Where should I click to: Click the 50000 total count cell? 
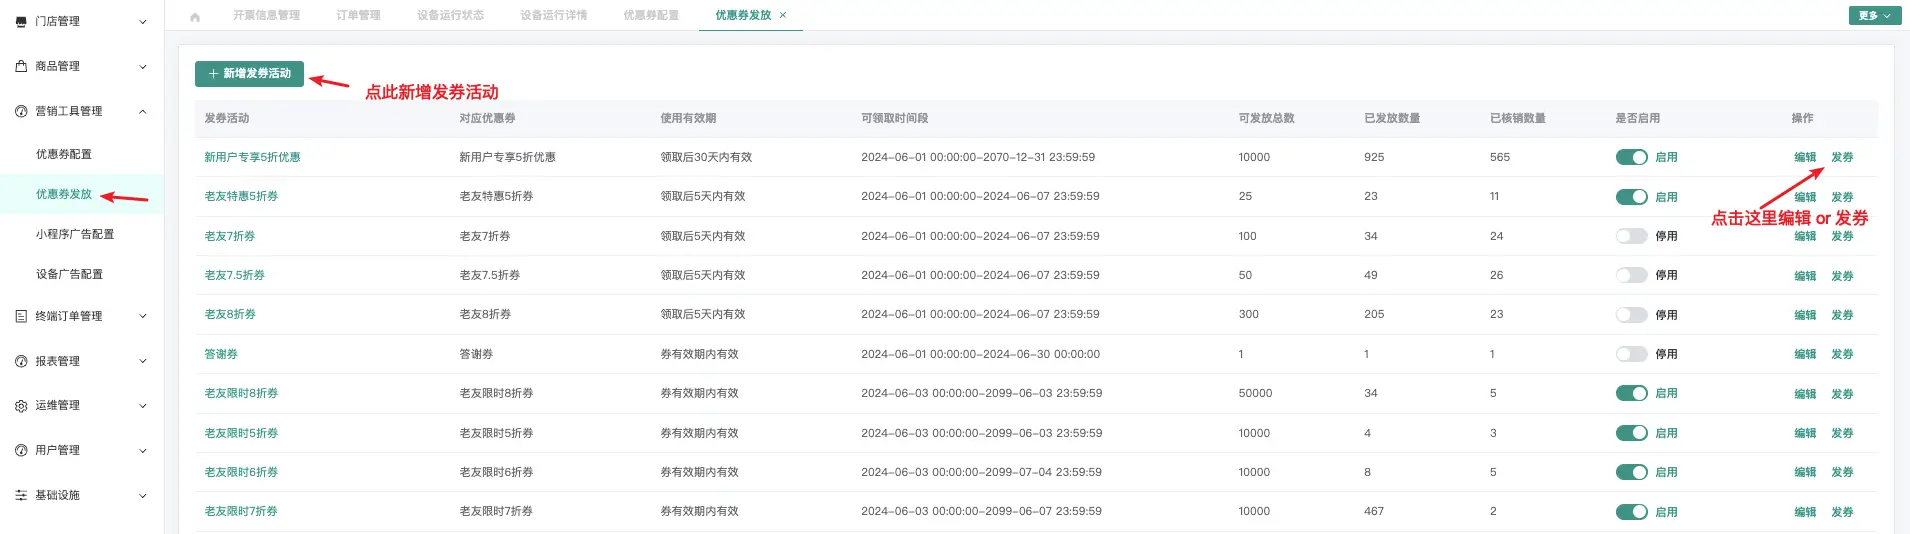[x=1255, y=393]
